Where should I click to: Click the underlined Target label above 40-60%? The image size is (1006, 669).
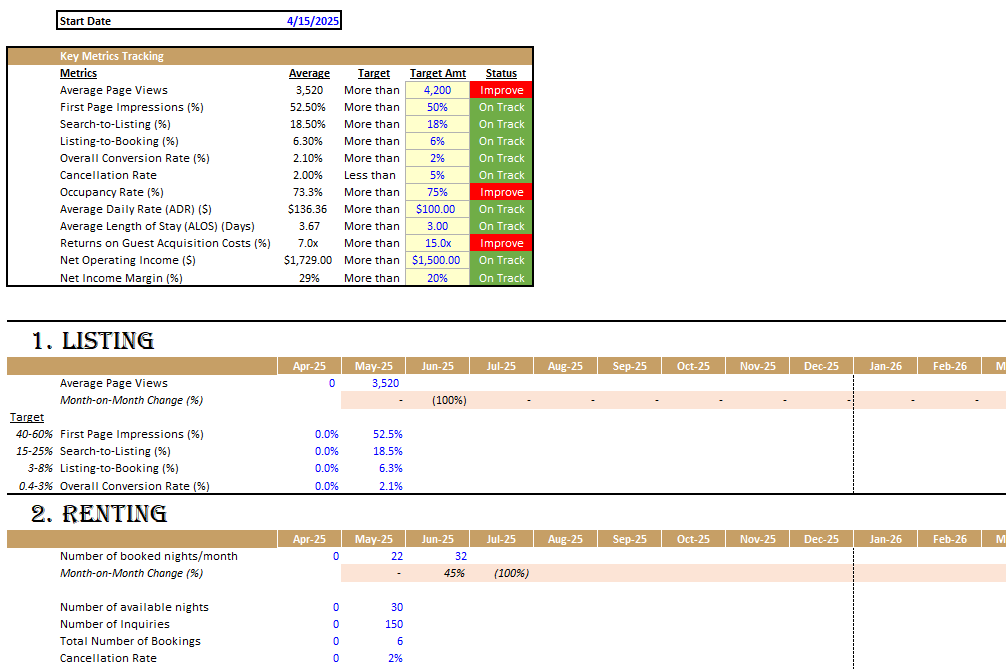[27, 417]
